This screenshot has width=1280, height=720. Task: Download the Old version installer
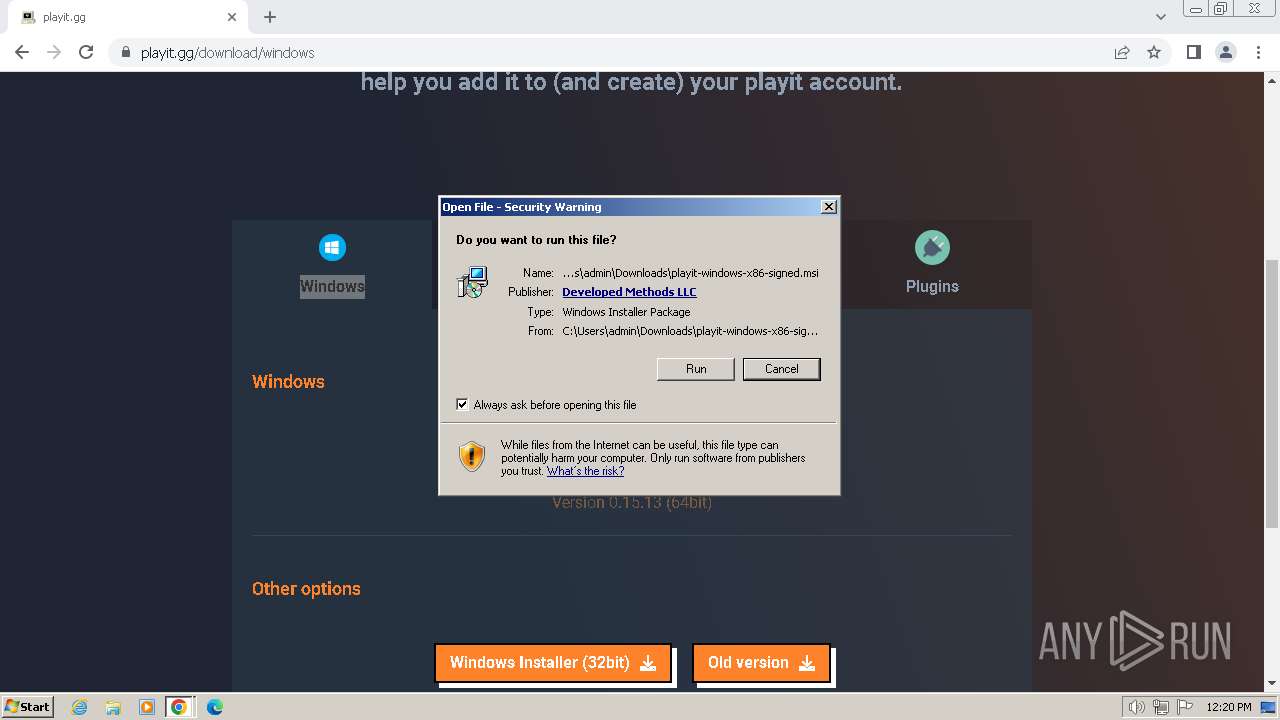pyautogui.click(x=761, y=663)
